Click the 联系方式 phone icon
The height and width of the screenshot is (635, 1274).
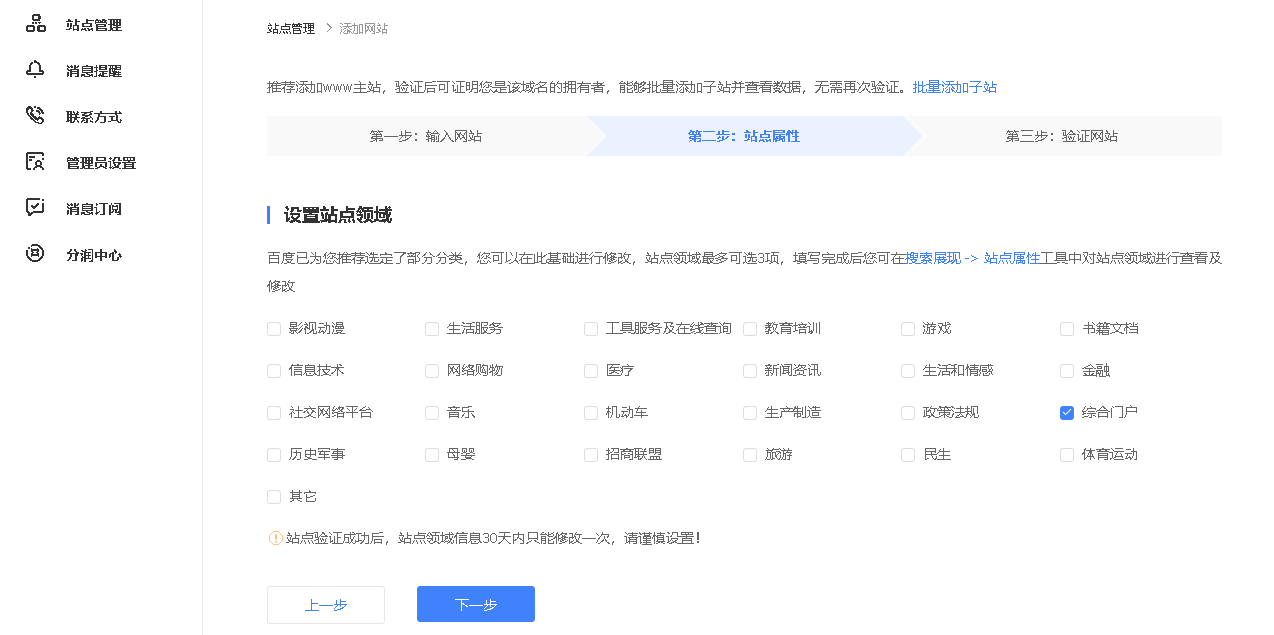35,116
